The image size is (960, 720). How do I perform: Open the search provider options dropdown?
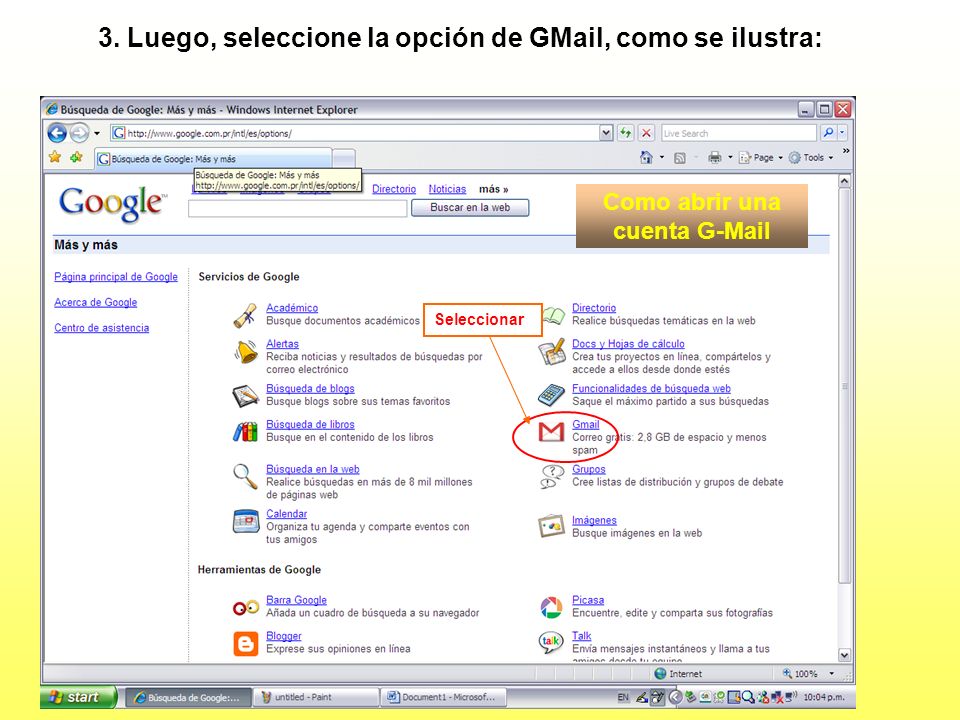[842, 132]
